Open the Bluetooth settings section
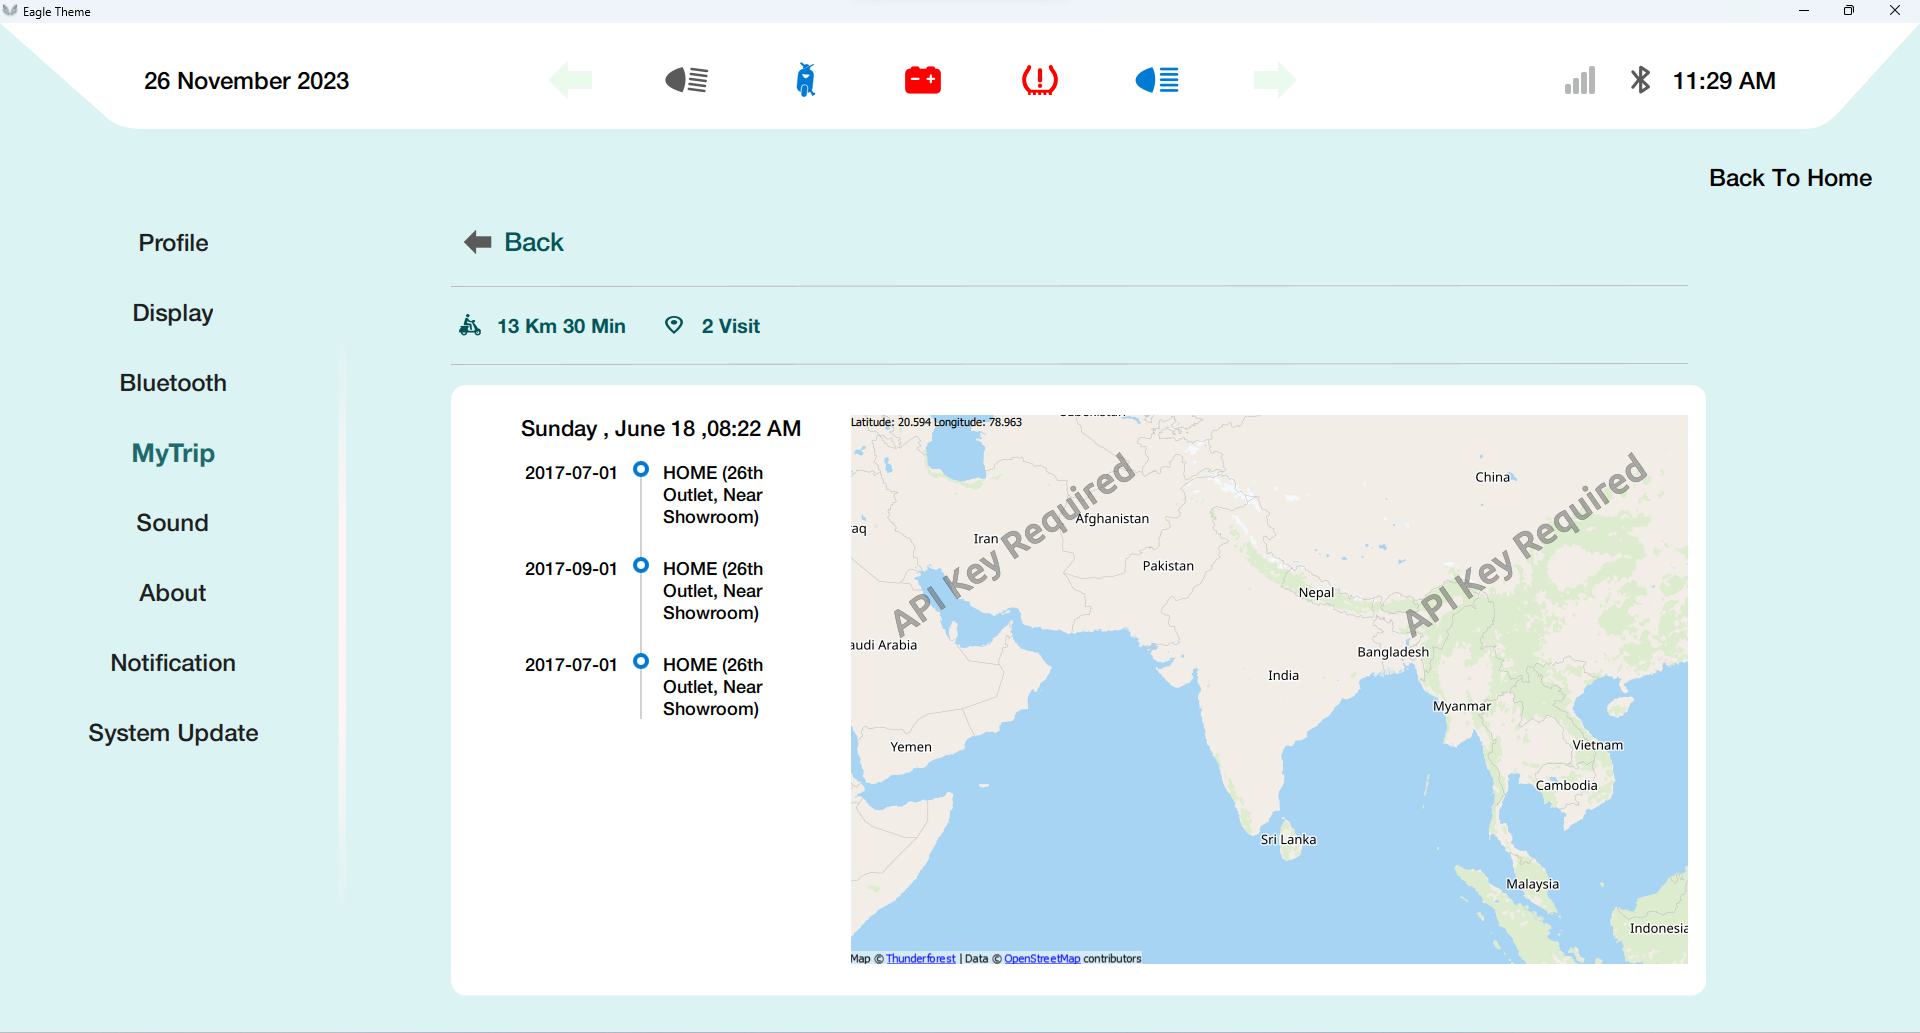This screenshot has width=1920, height=1033. 173,383
